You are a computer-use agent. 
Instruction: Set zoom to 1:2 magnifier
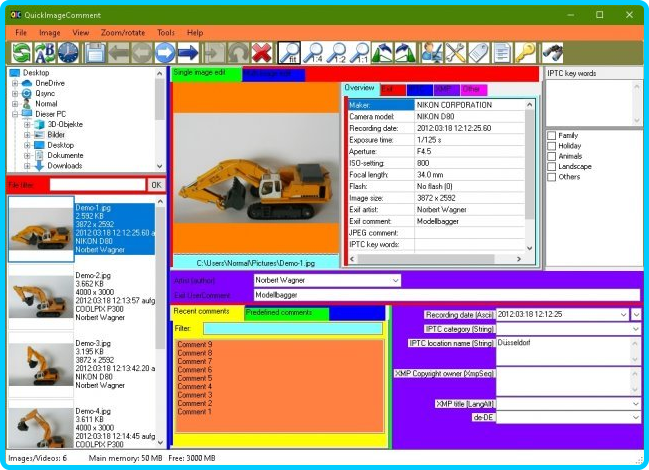pyautogui.click(x=337, y=53)
